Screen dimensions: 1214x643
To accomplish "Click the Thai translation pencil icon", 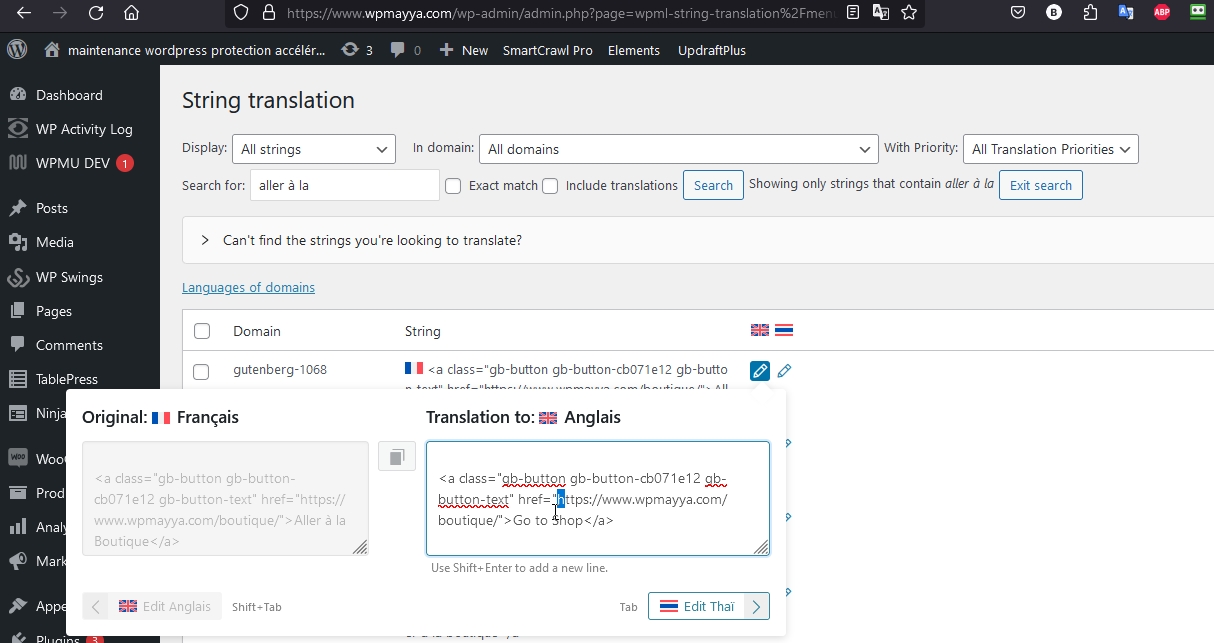I will [784, 371].
